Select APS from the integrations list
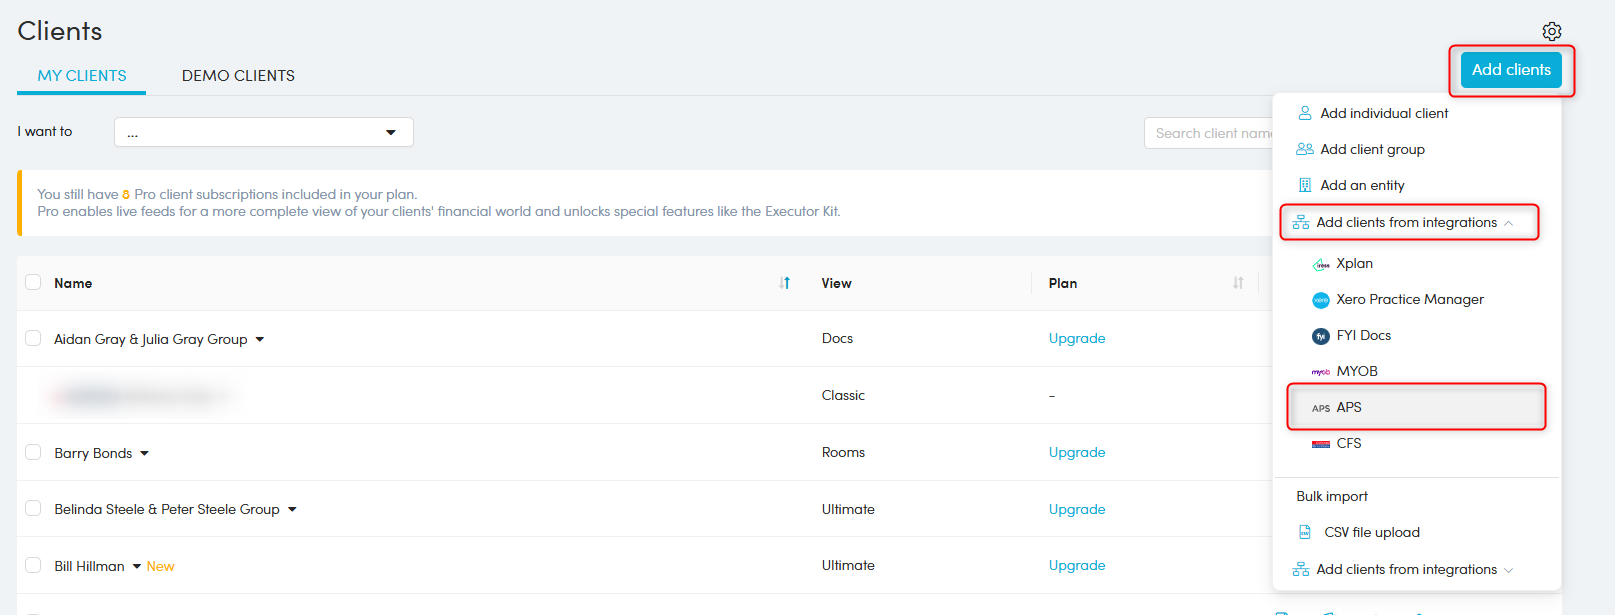 [x=1349, y=407]
